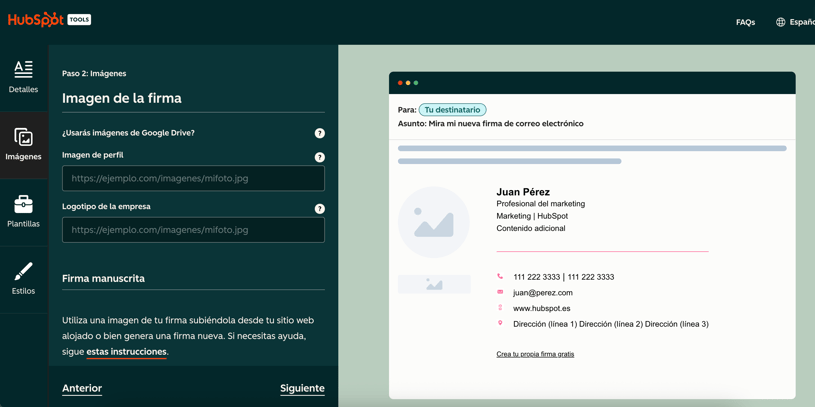Click help icon for Google Drive question
The height and width of the screenshot is (407, 815).
pos(320,133)
